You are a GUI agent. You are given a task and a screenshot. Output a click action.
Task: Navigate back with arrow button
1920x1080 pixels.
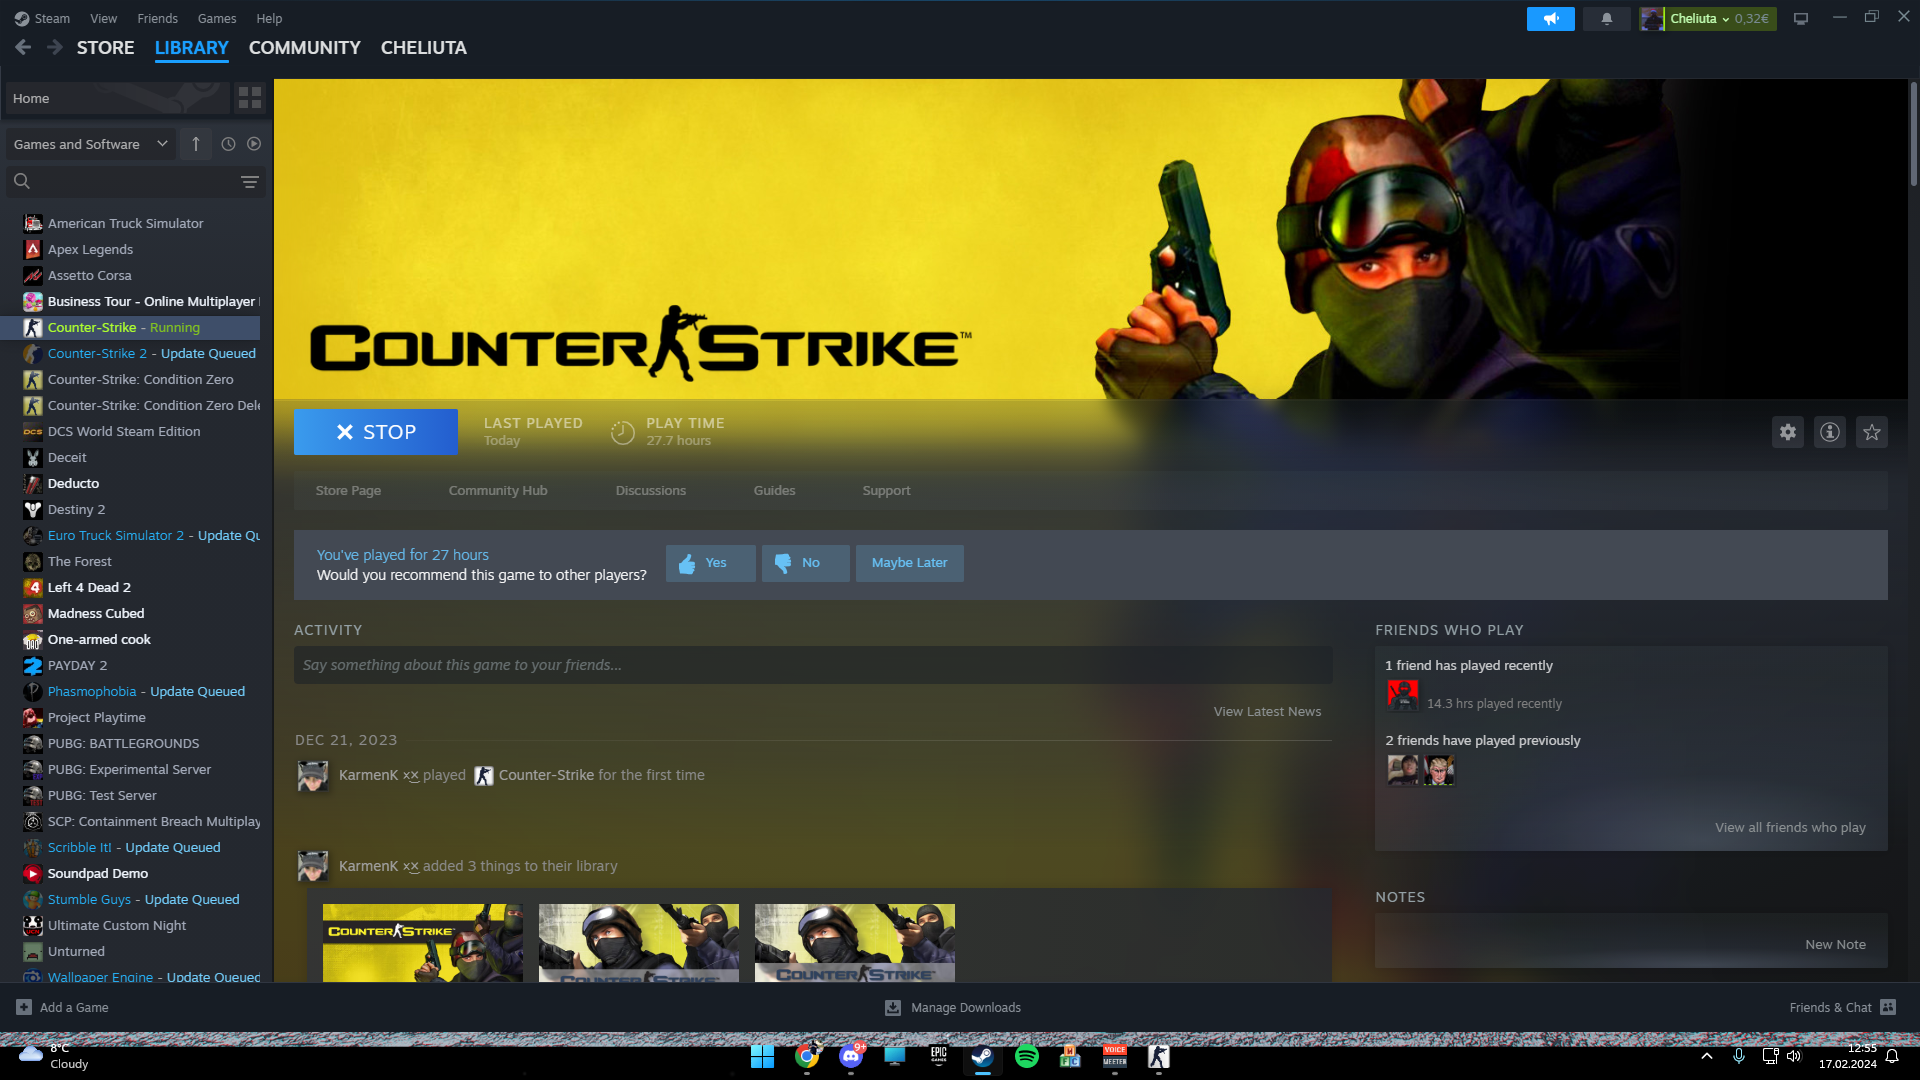point(23,47)
